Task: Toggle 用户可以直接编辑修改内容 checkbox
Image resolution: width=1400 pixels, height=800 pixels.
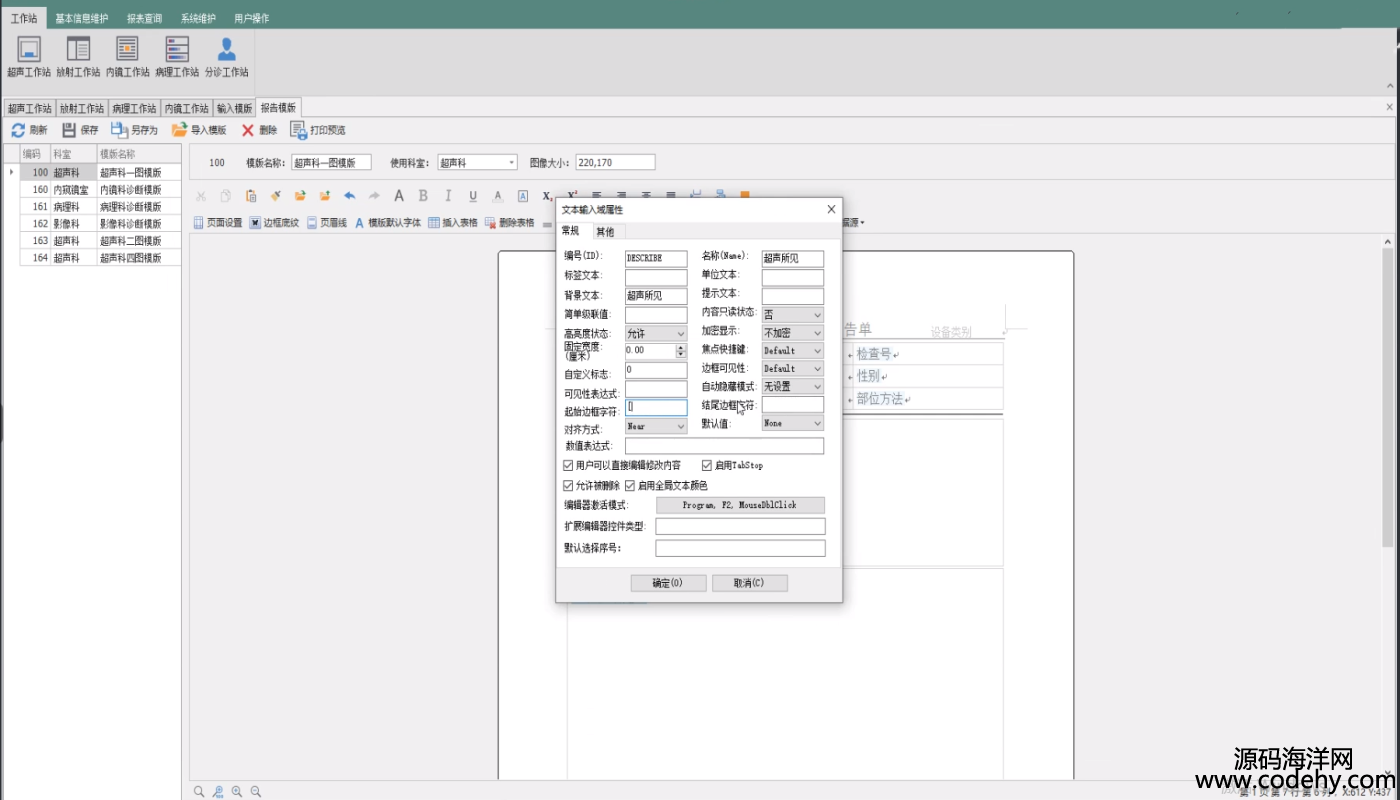Action: coord(569,466)
